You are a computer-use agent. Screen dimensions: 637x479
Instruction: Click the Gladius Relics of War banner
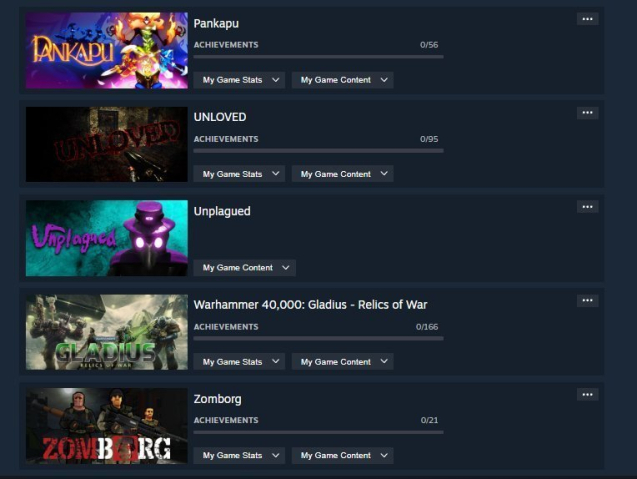pos(107,332)
